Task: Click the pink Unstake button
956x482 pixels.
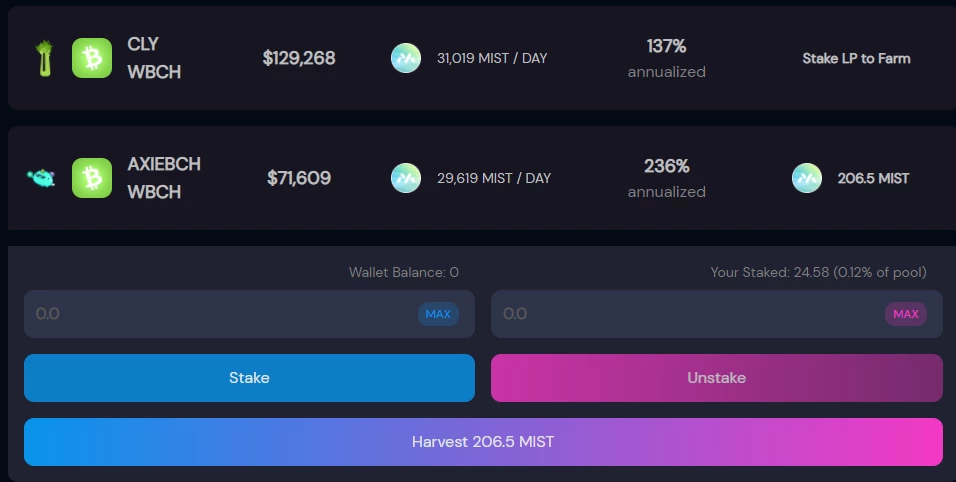Action: [716, 378]
